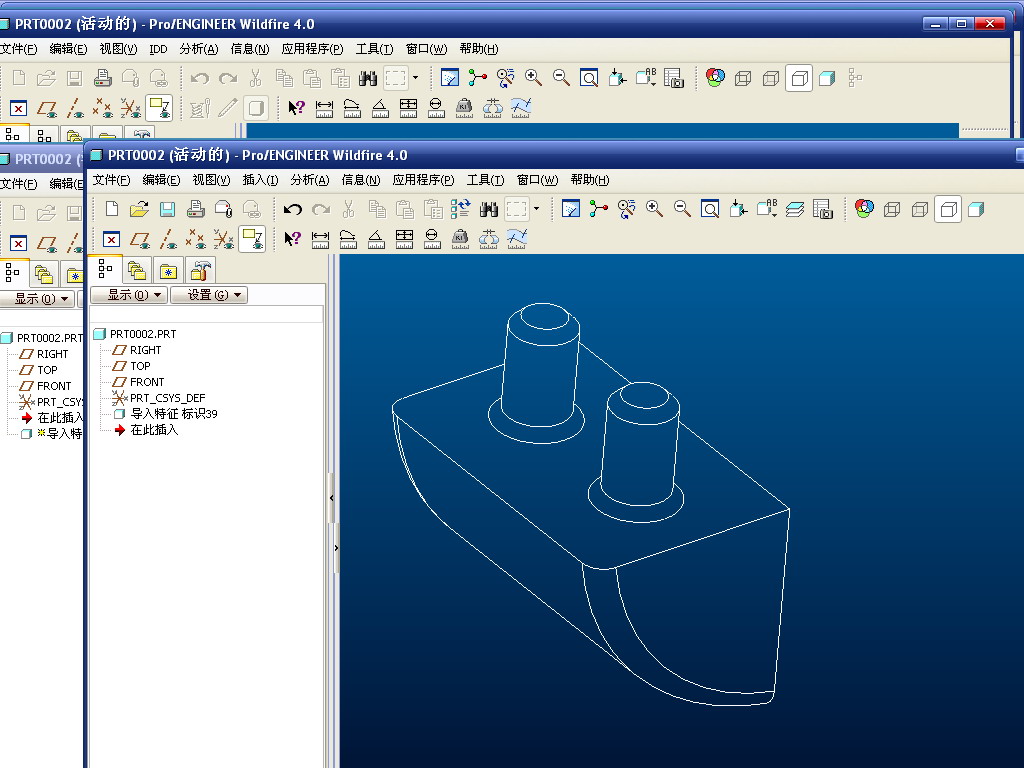This screenshot has height=768, width=1024.
Task: Switch to favorites tab, front window
Action: (168, 270)
